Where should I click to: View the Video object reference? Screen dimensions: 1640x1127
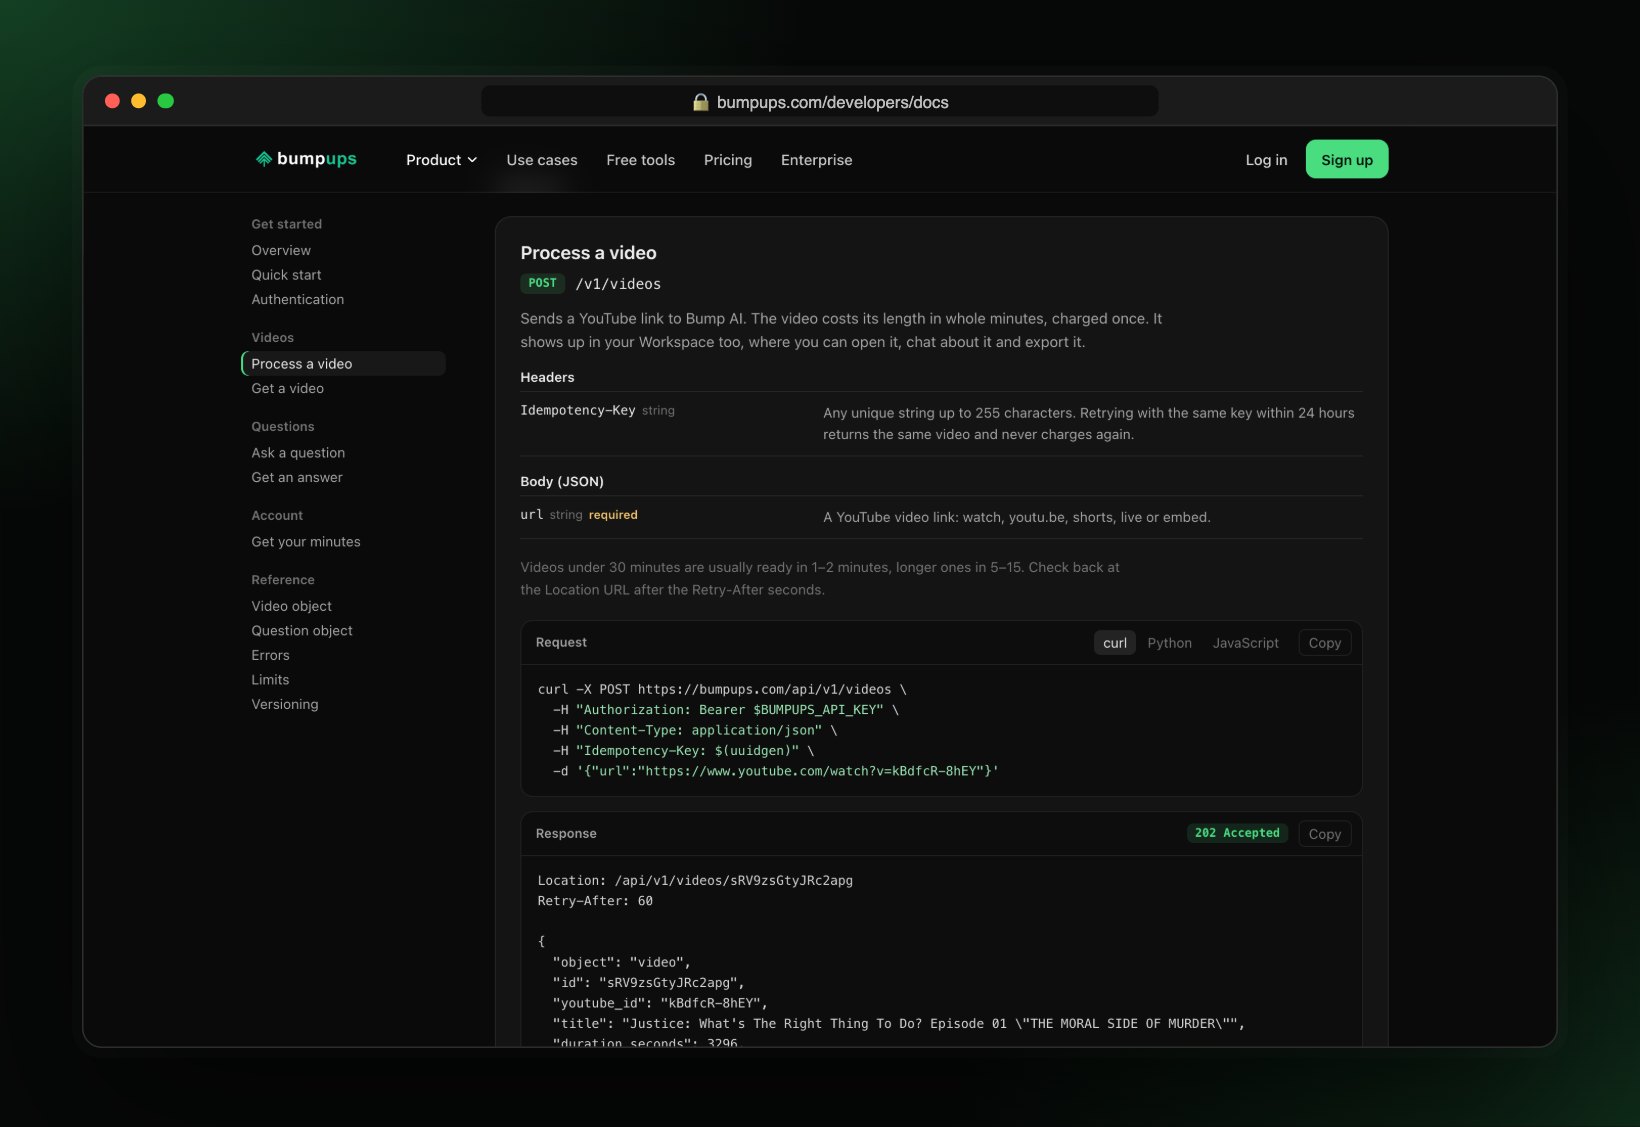[x=292, y=606]
